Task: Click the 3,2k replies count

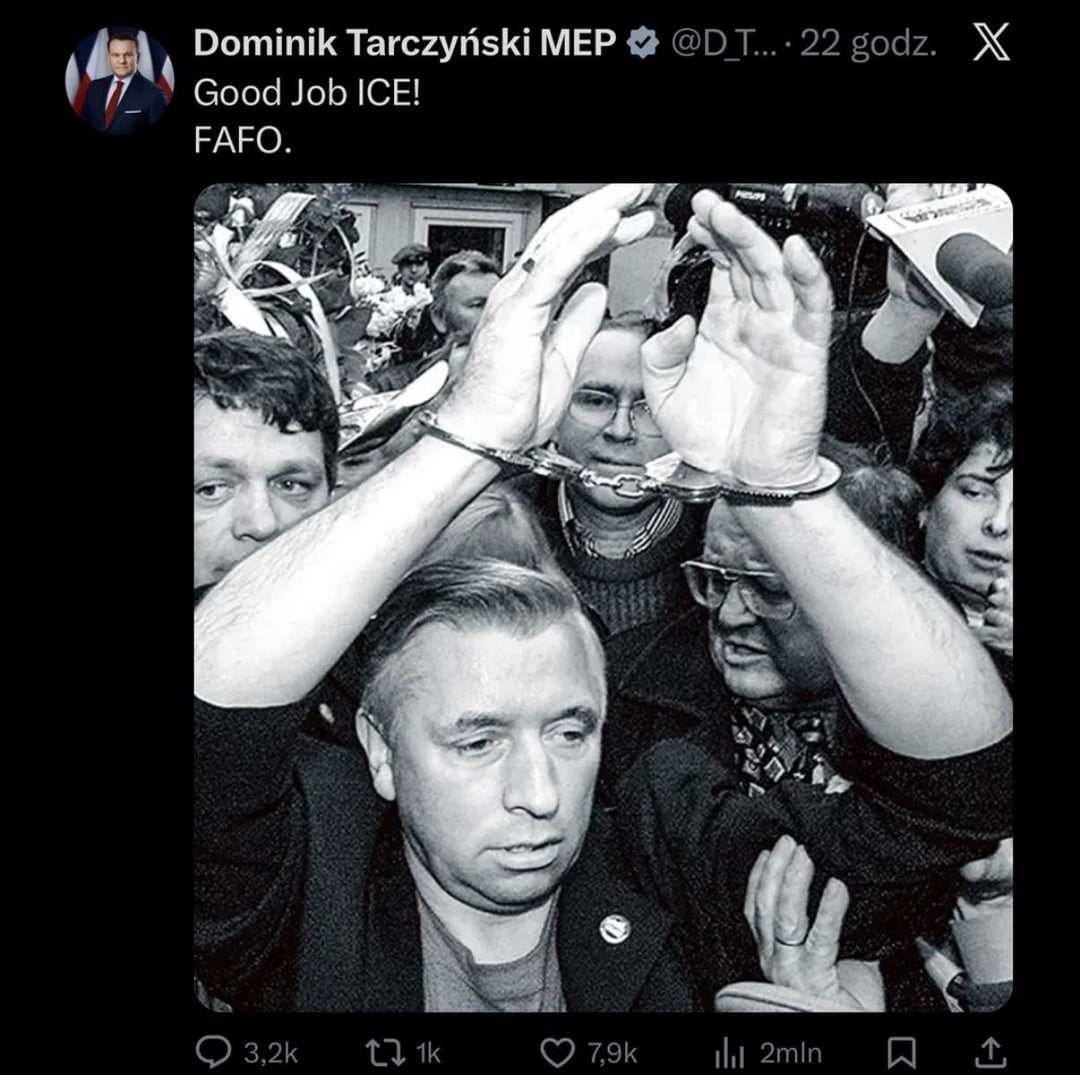Action: point(271,1053)
